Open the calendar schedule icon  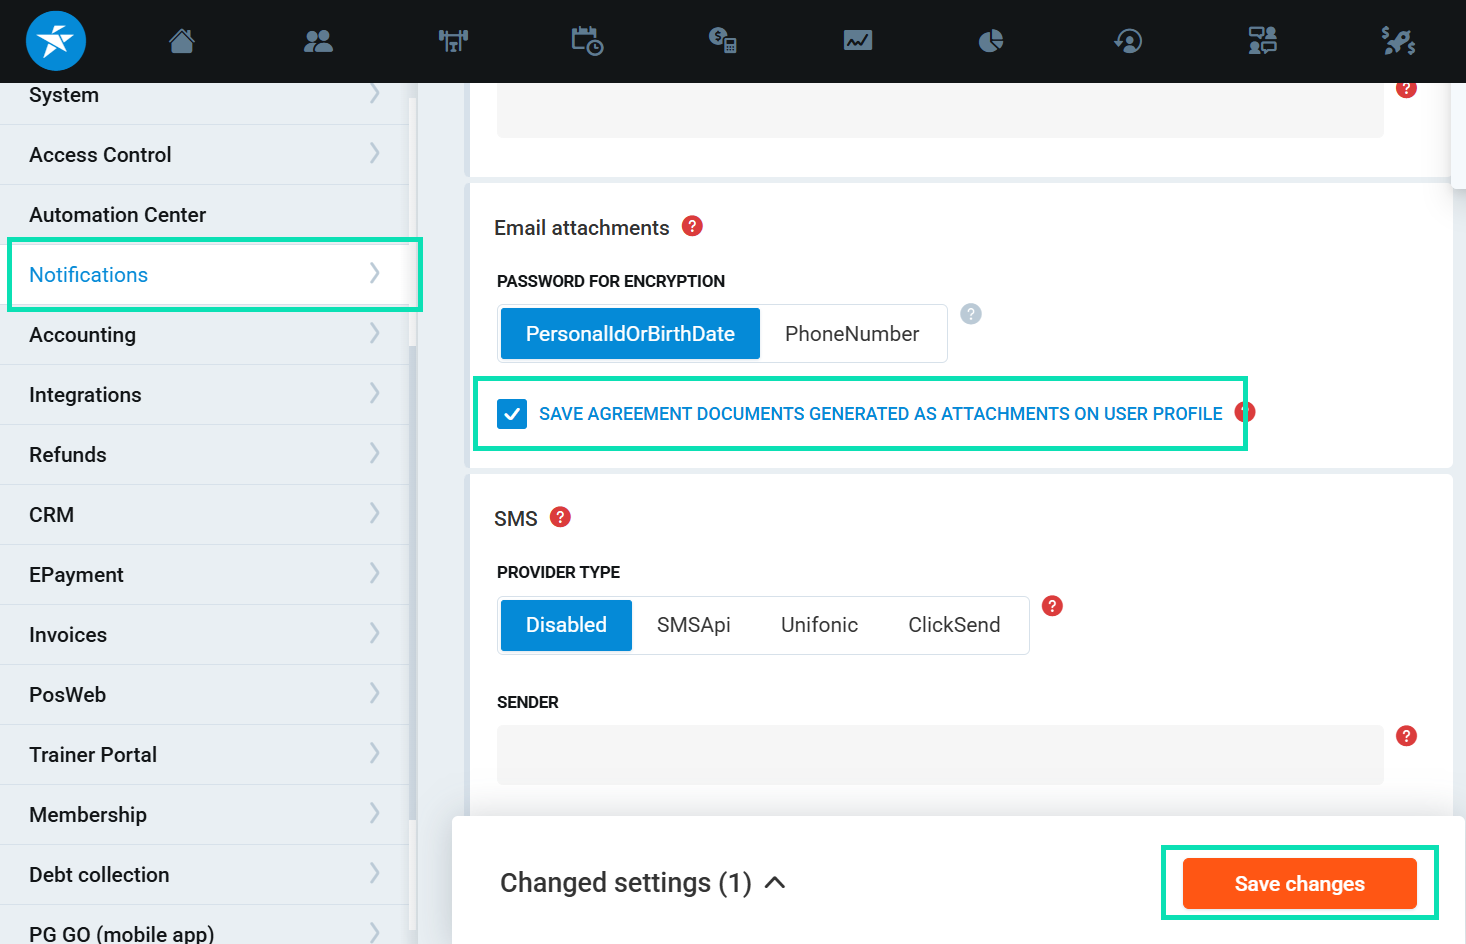[587, 41]
